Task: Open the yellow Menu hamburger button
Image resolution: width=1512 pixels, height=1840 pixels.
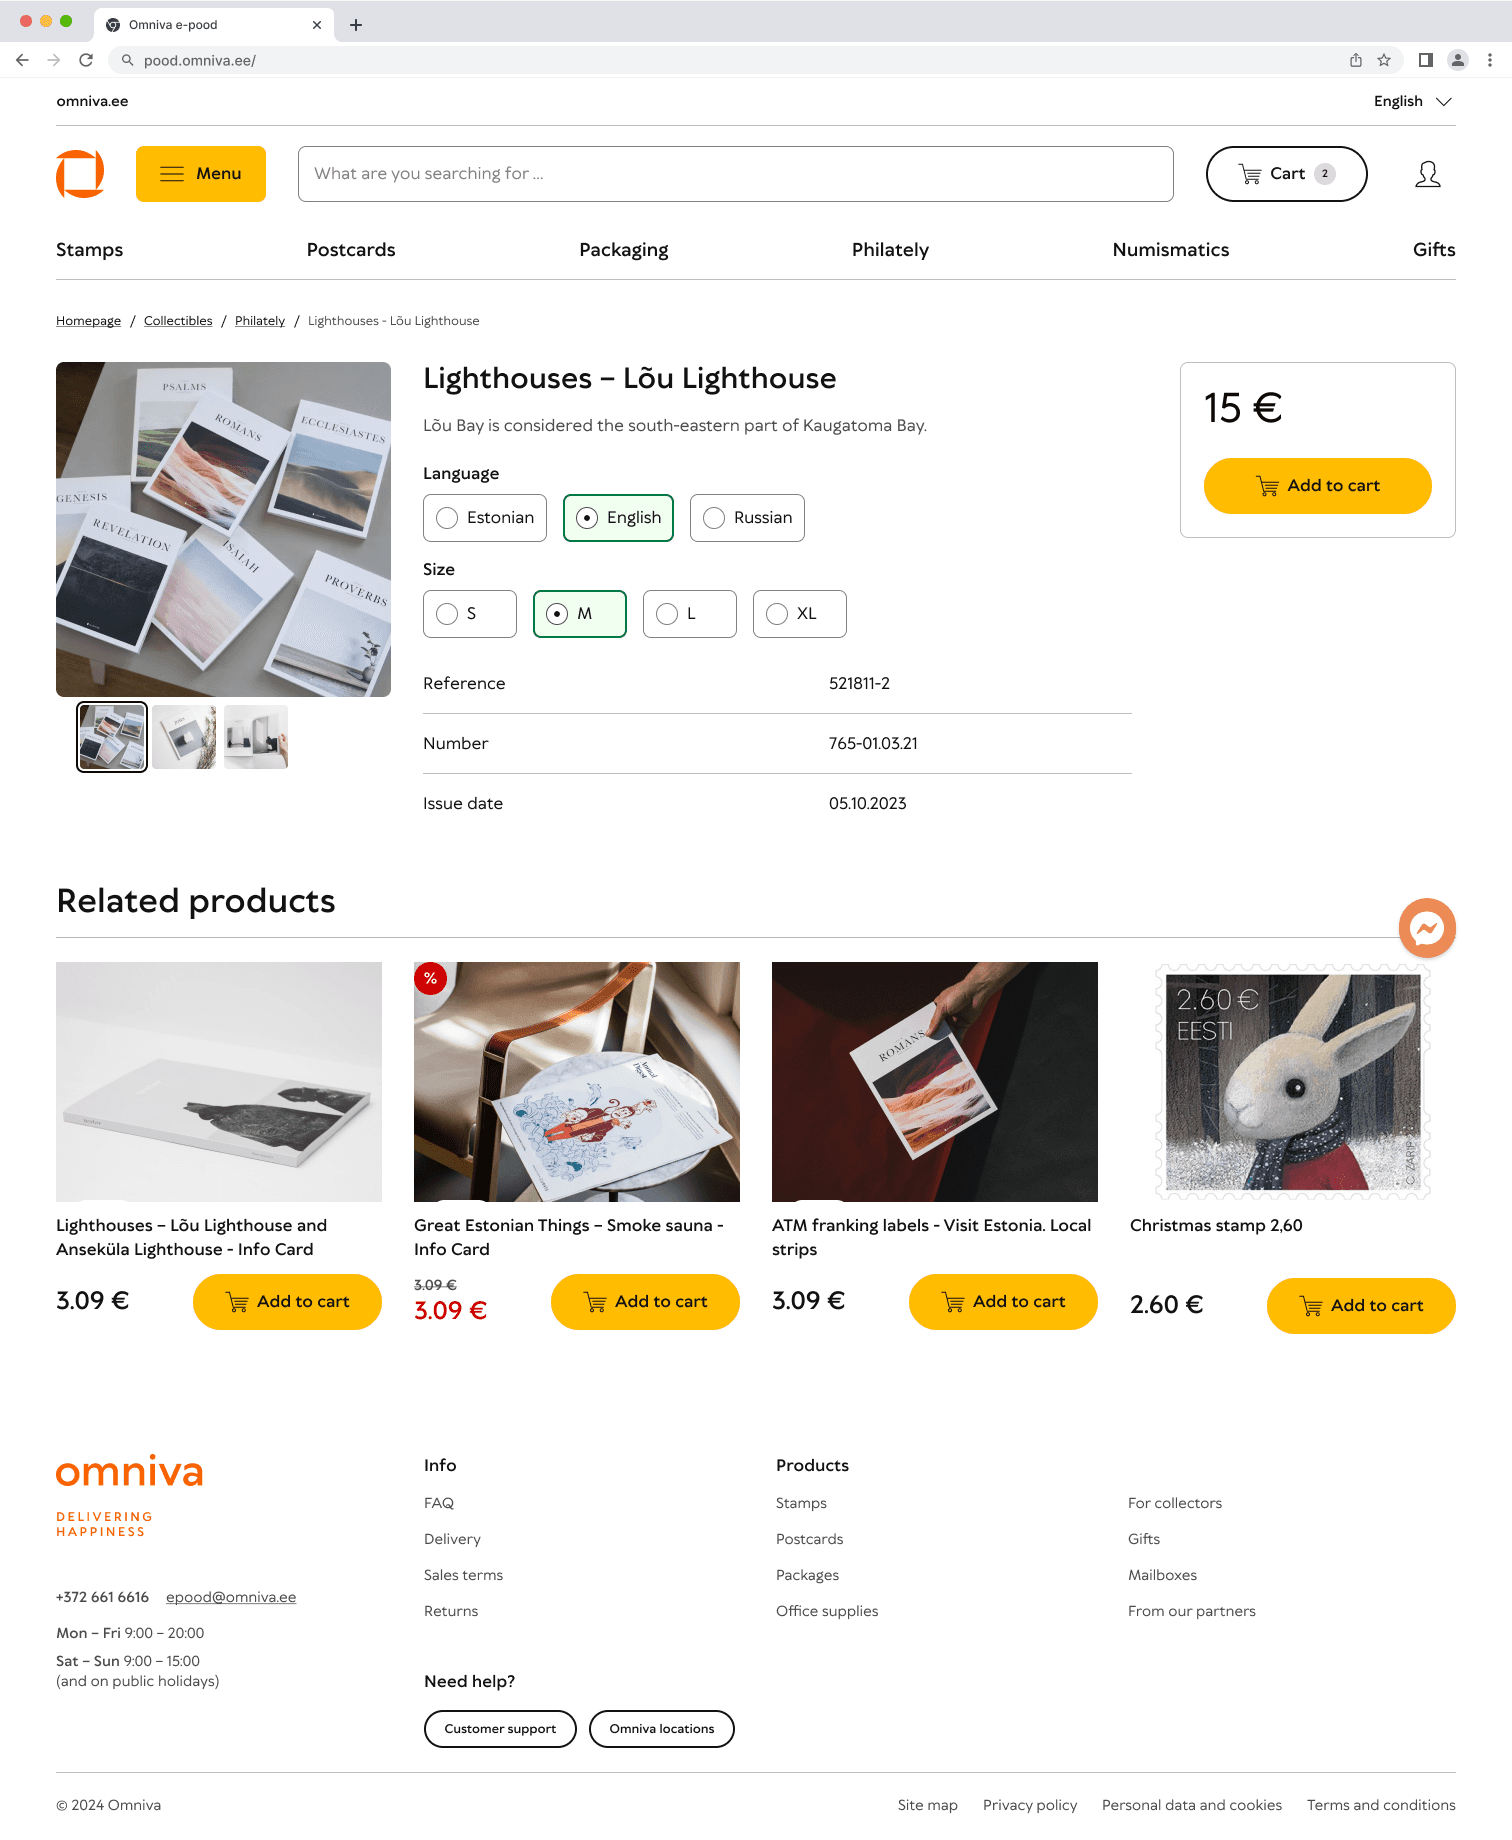Action: coord(201,174)
